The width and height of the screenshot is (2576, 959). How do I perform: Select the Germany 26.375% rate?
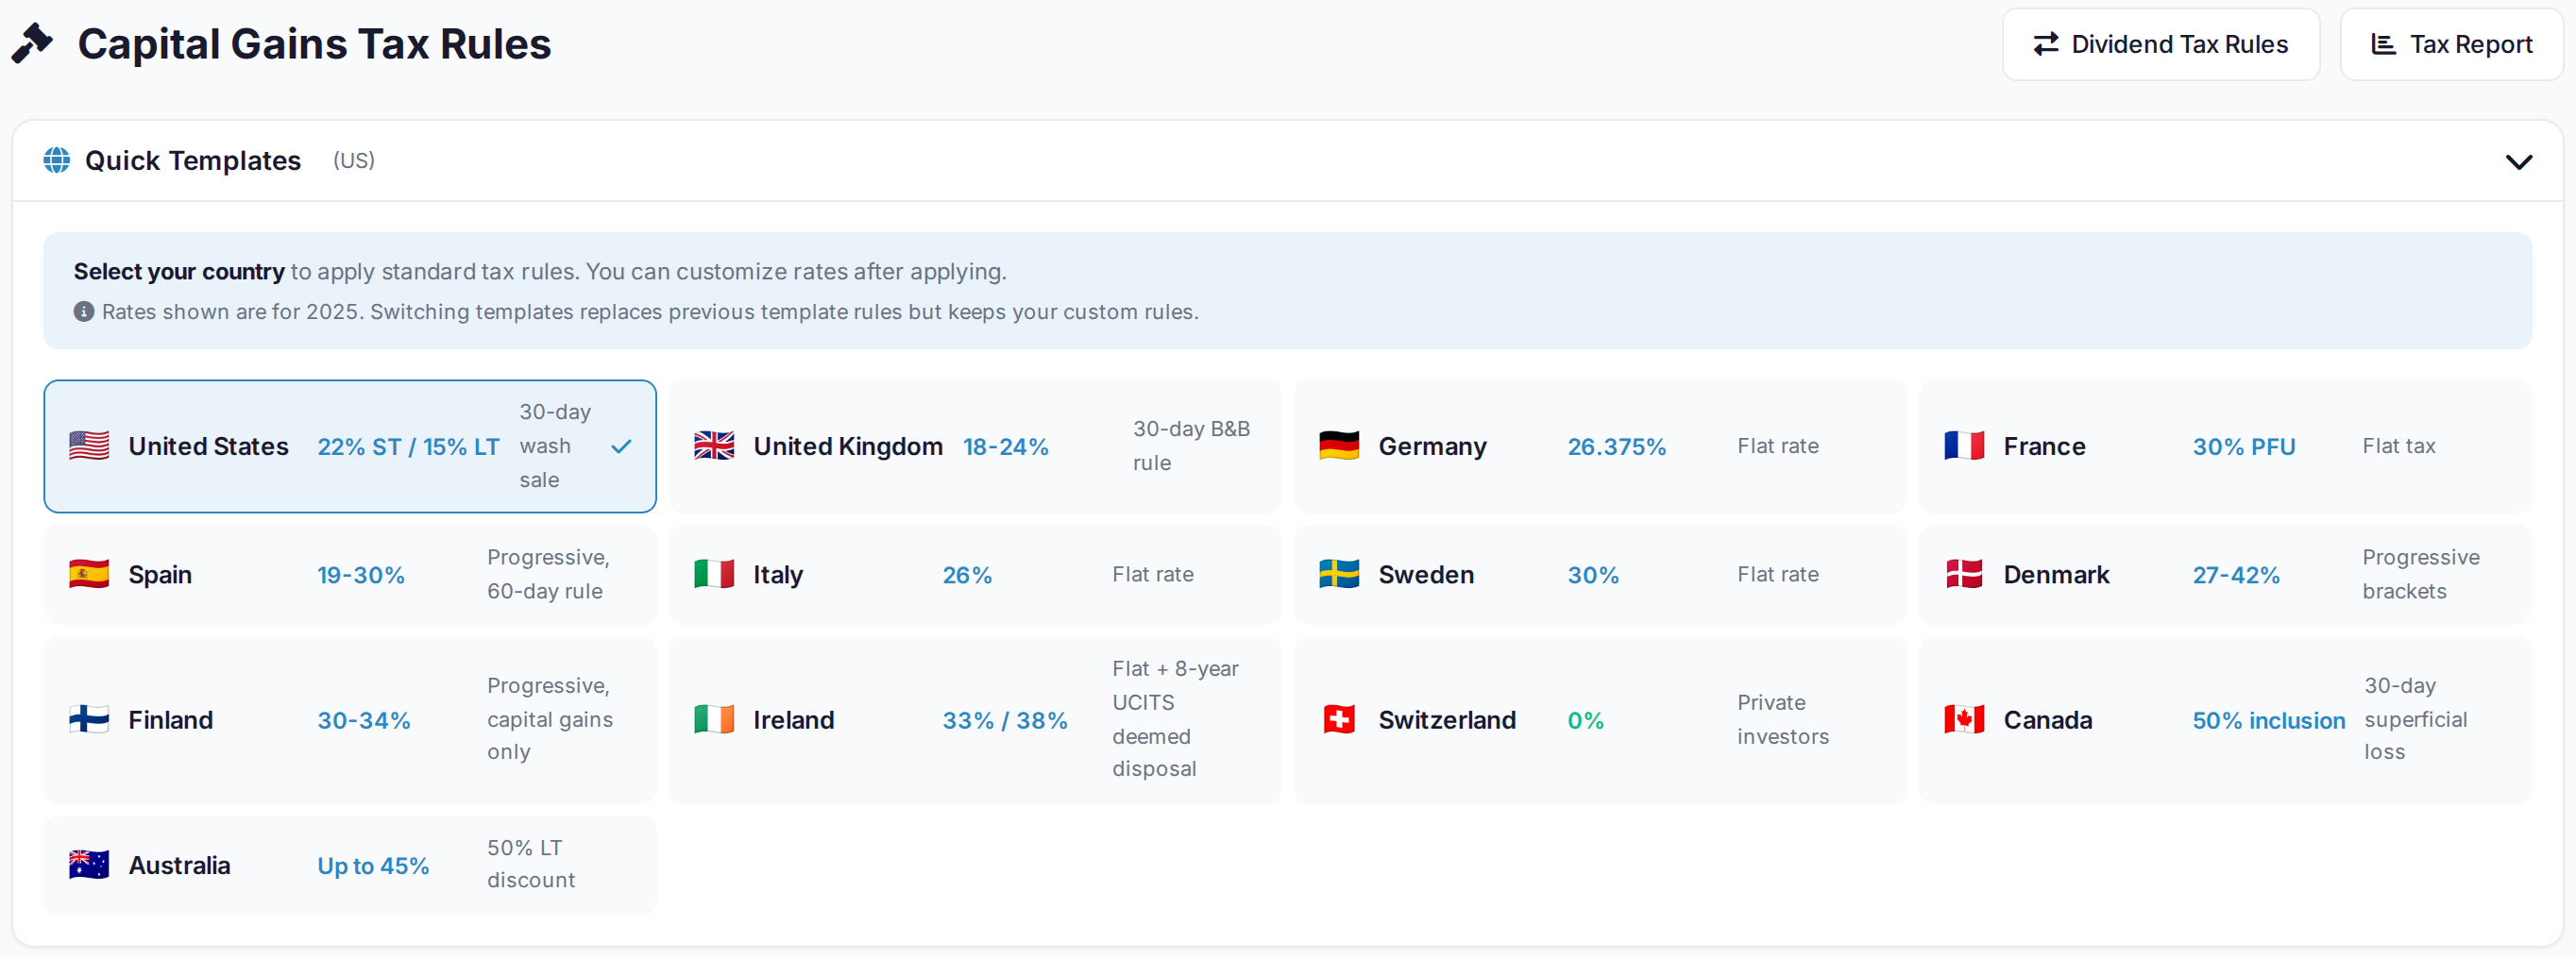(1616, 447)
